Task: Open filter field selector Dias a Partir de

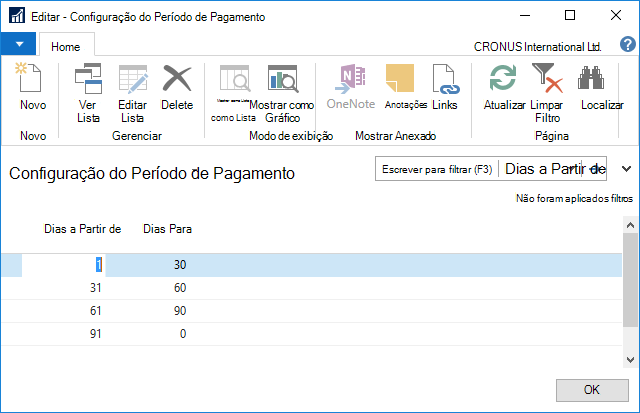Action: pyautogui.click(x=553, y=169)
